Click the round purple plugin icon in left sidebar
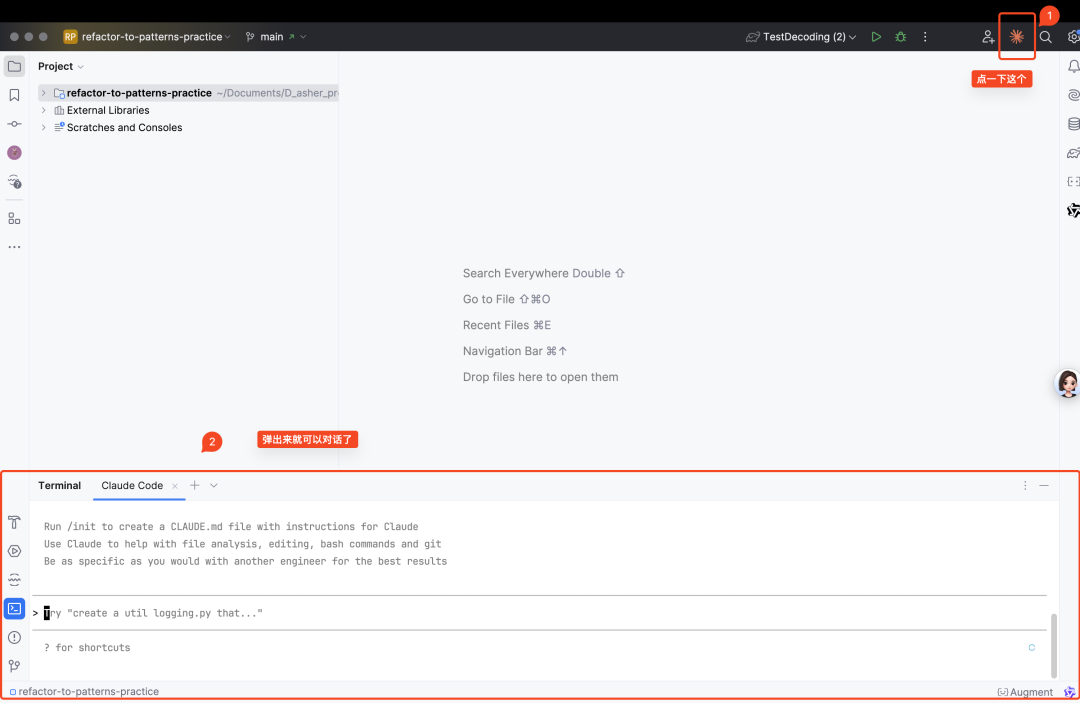The height and width of the screenshot is (703, 1080). pyautogui.click(x=14, y=153)
